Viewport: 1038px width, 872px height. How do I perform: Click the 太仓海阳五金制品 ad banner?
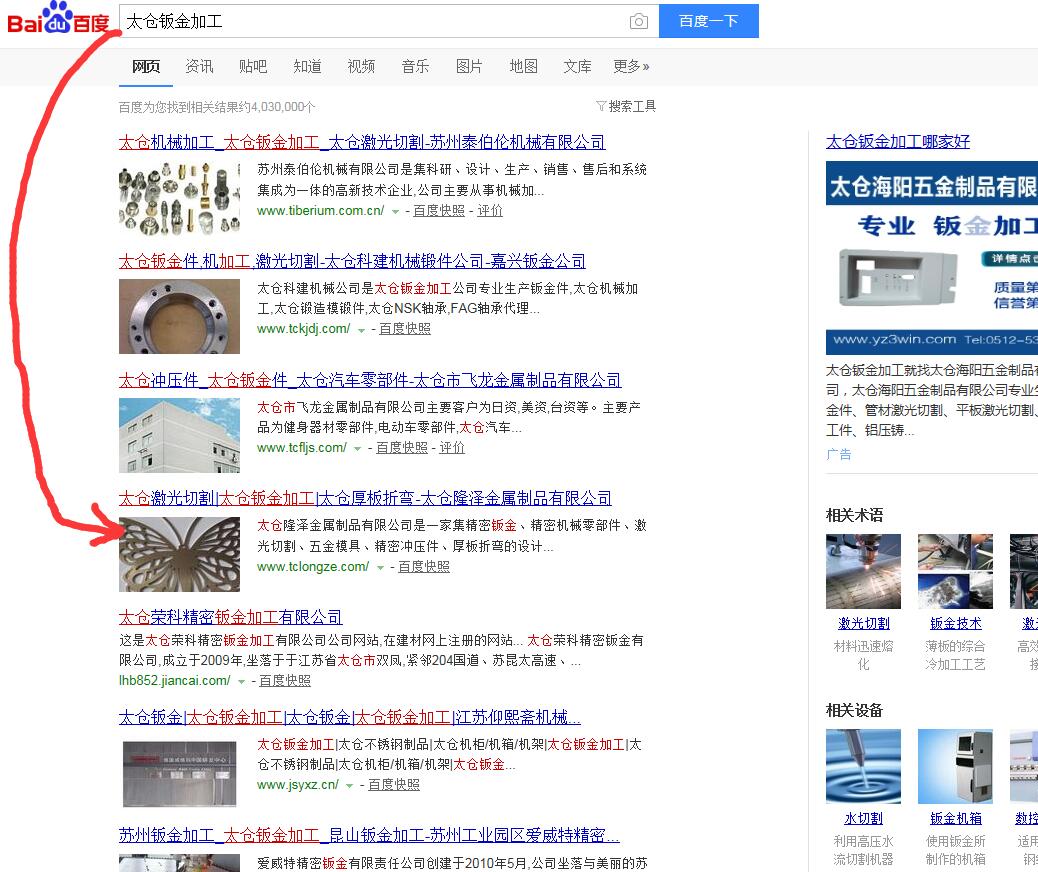931,258
